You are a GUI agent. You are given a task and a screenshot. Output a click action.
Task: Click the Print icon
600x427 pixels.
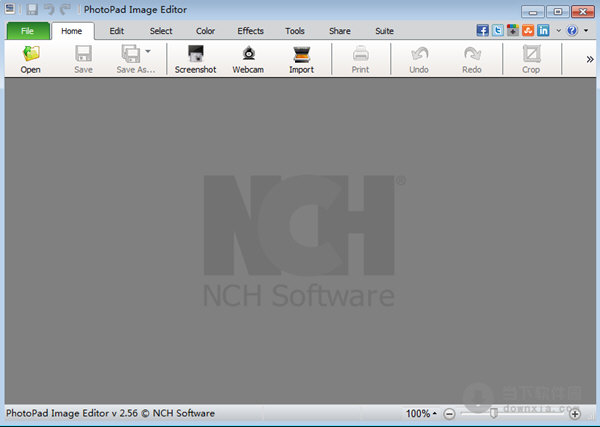pyautogui.click(x=360, y=54)
